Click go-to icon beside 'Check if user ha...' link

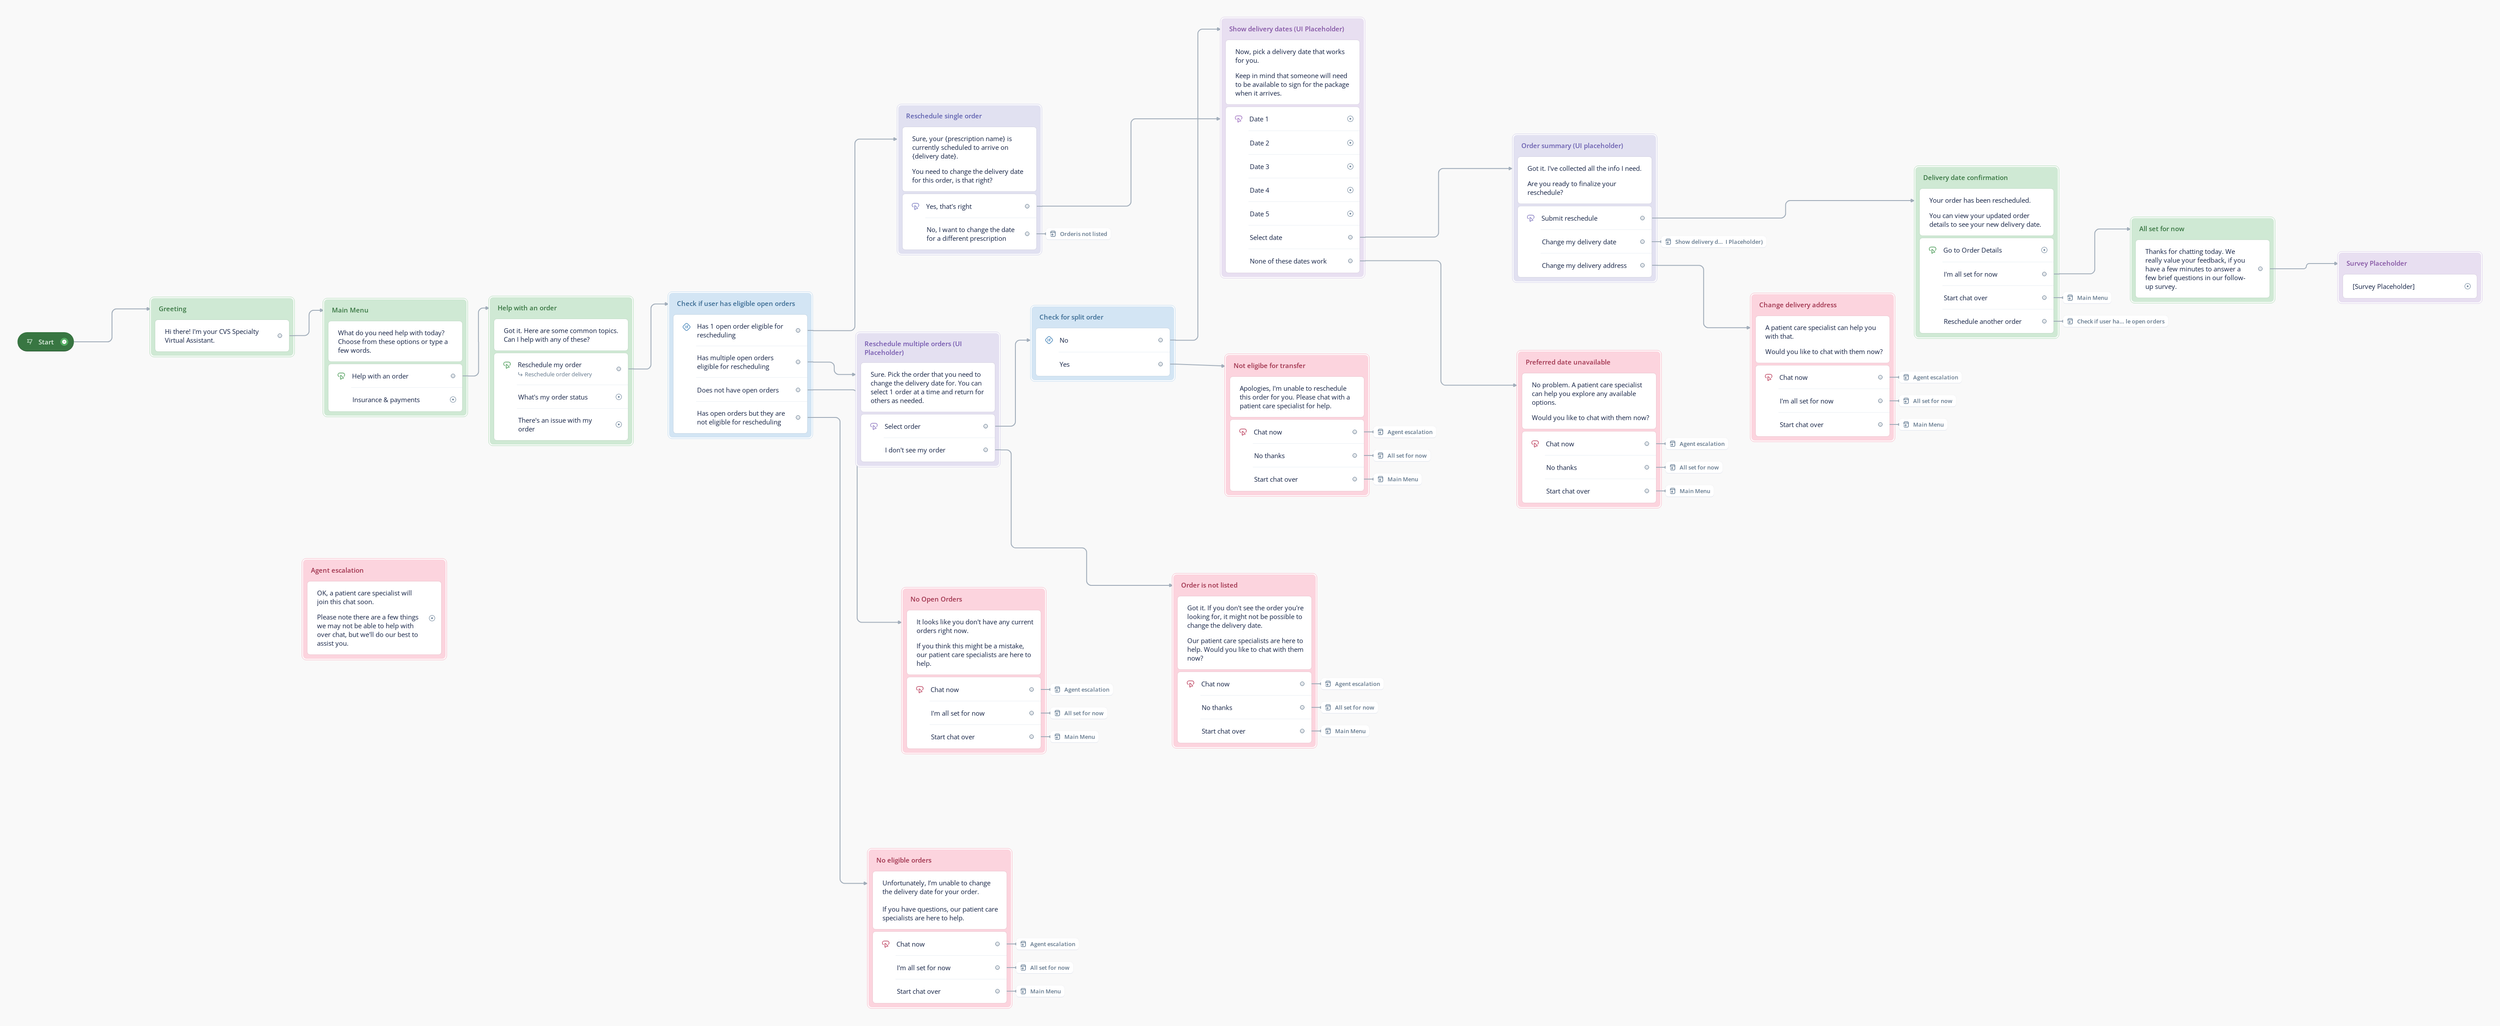point(2070,322)
